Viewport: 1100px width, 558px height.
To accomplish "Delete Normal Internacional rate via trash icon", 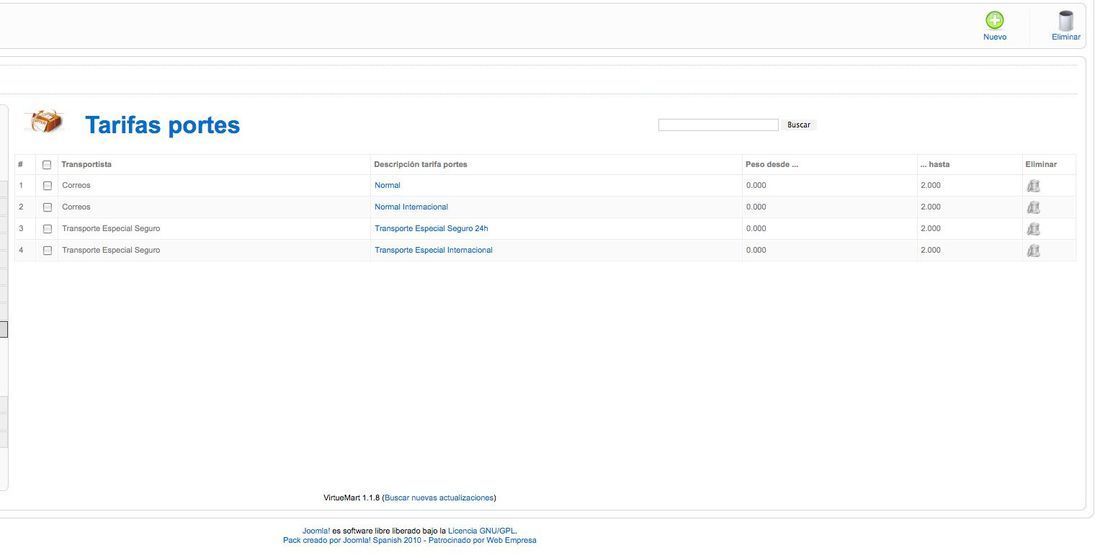I will tap(1033, 208).
